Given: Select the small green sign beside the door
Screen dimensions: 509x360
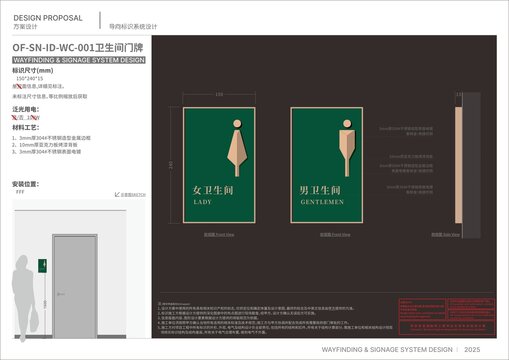Looking at the screenshot, I should 42,266.
